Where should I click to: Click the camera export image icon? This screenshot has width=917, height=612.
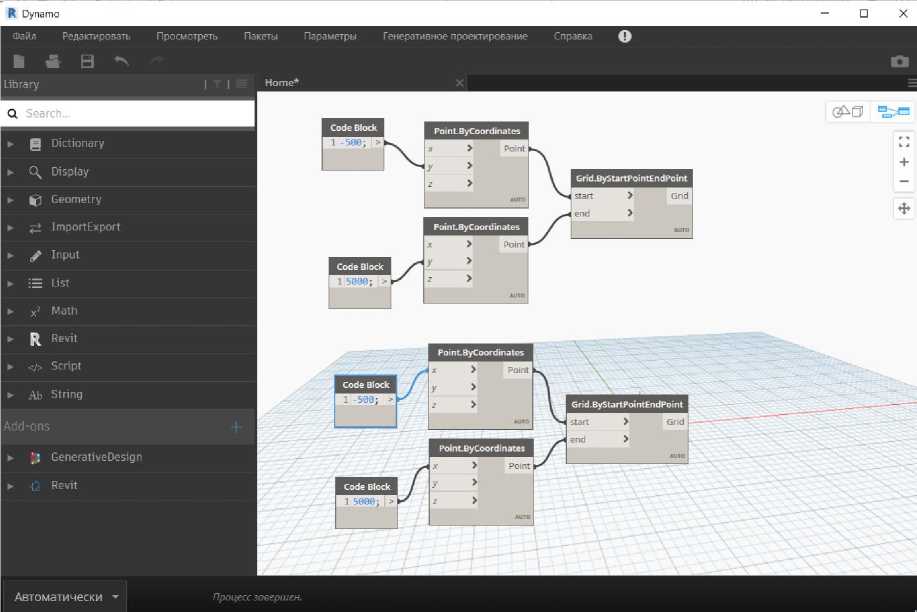(899, 61)
